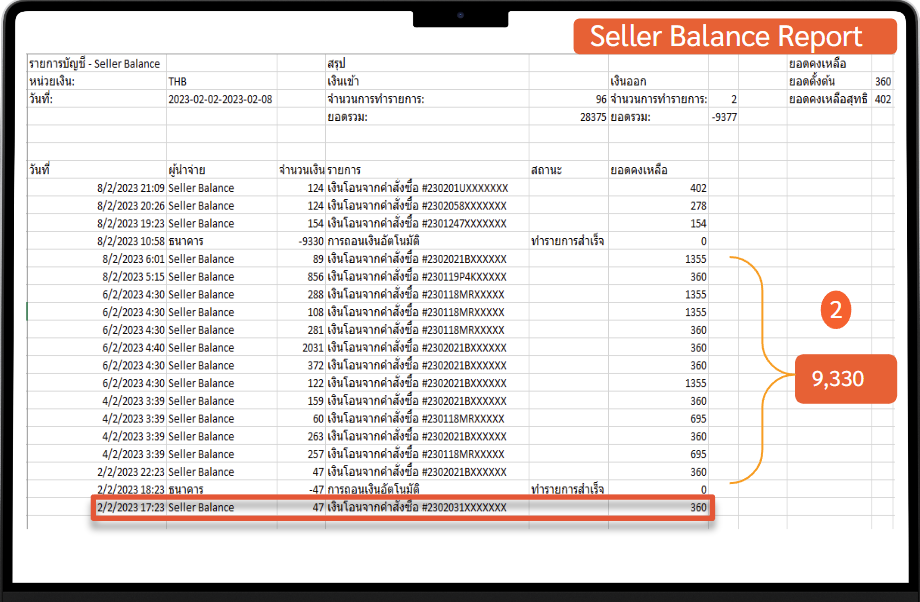Click the Seller Balance Report title banner
The image size is (920, 602).
click(737, 36)
